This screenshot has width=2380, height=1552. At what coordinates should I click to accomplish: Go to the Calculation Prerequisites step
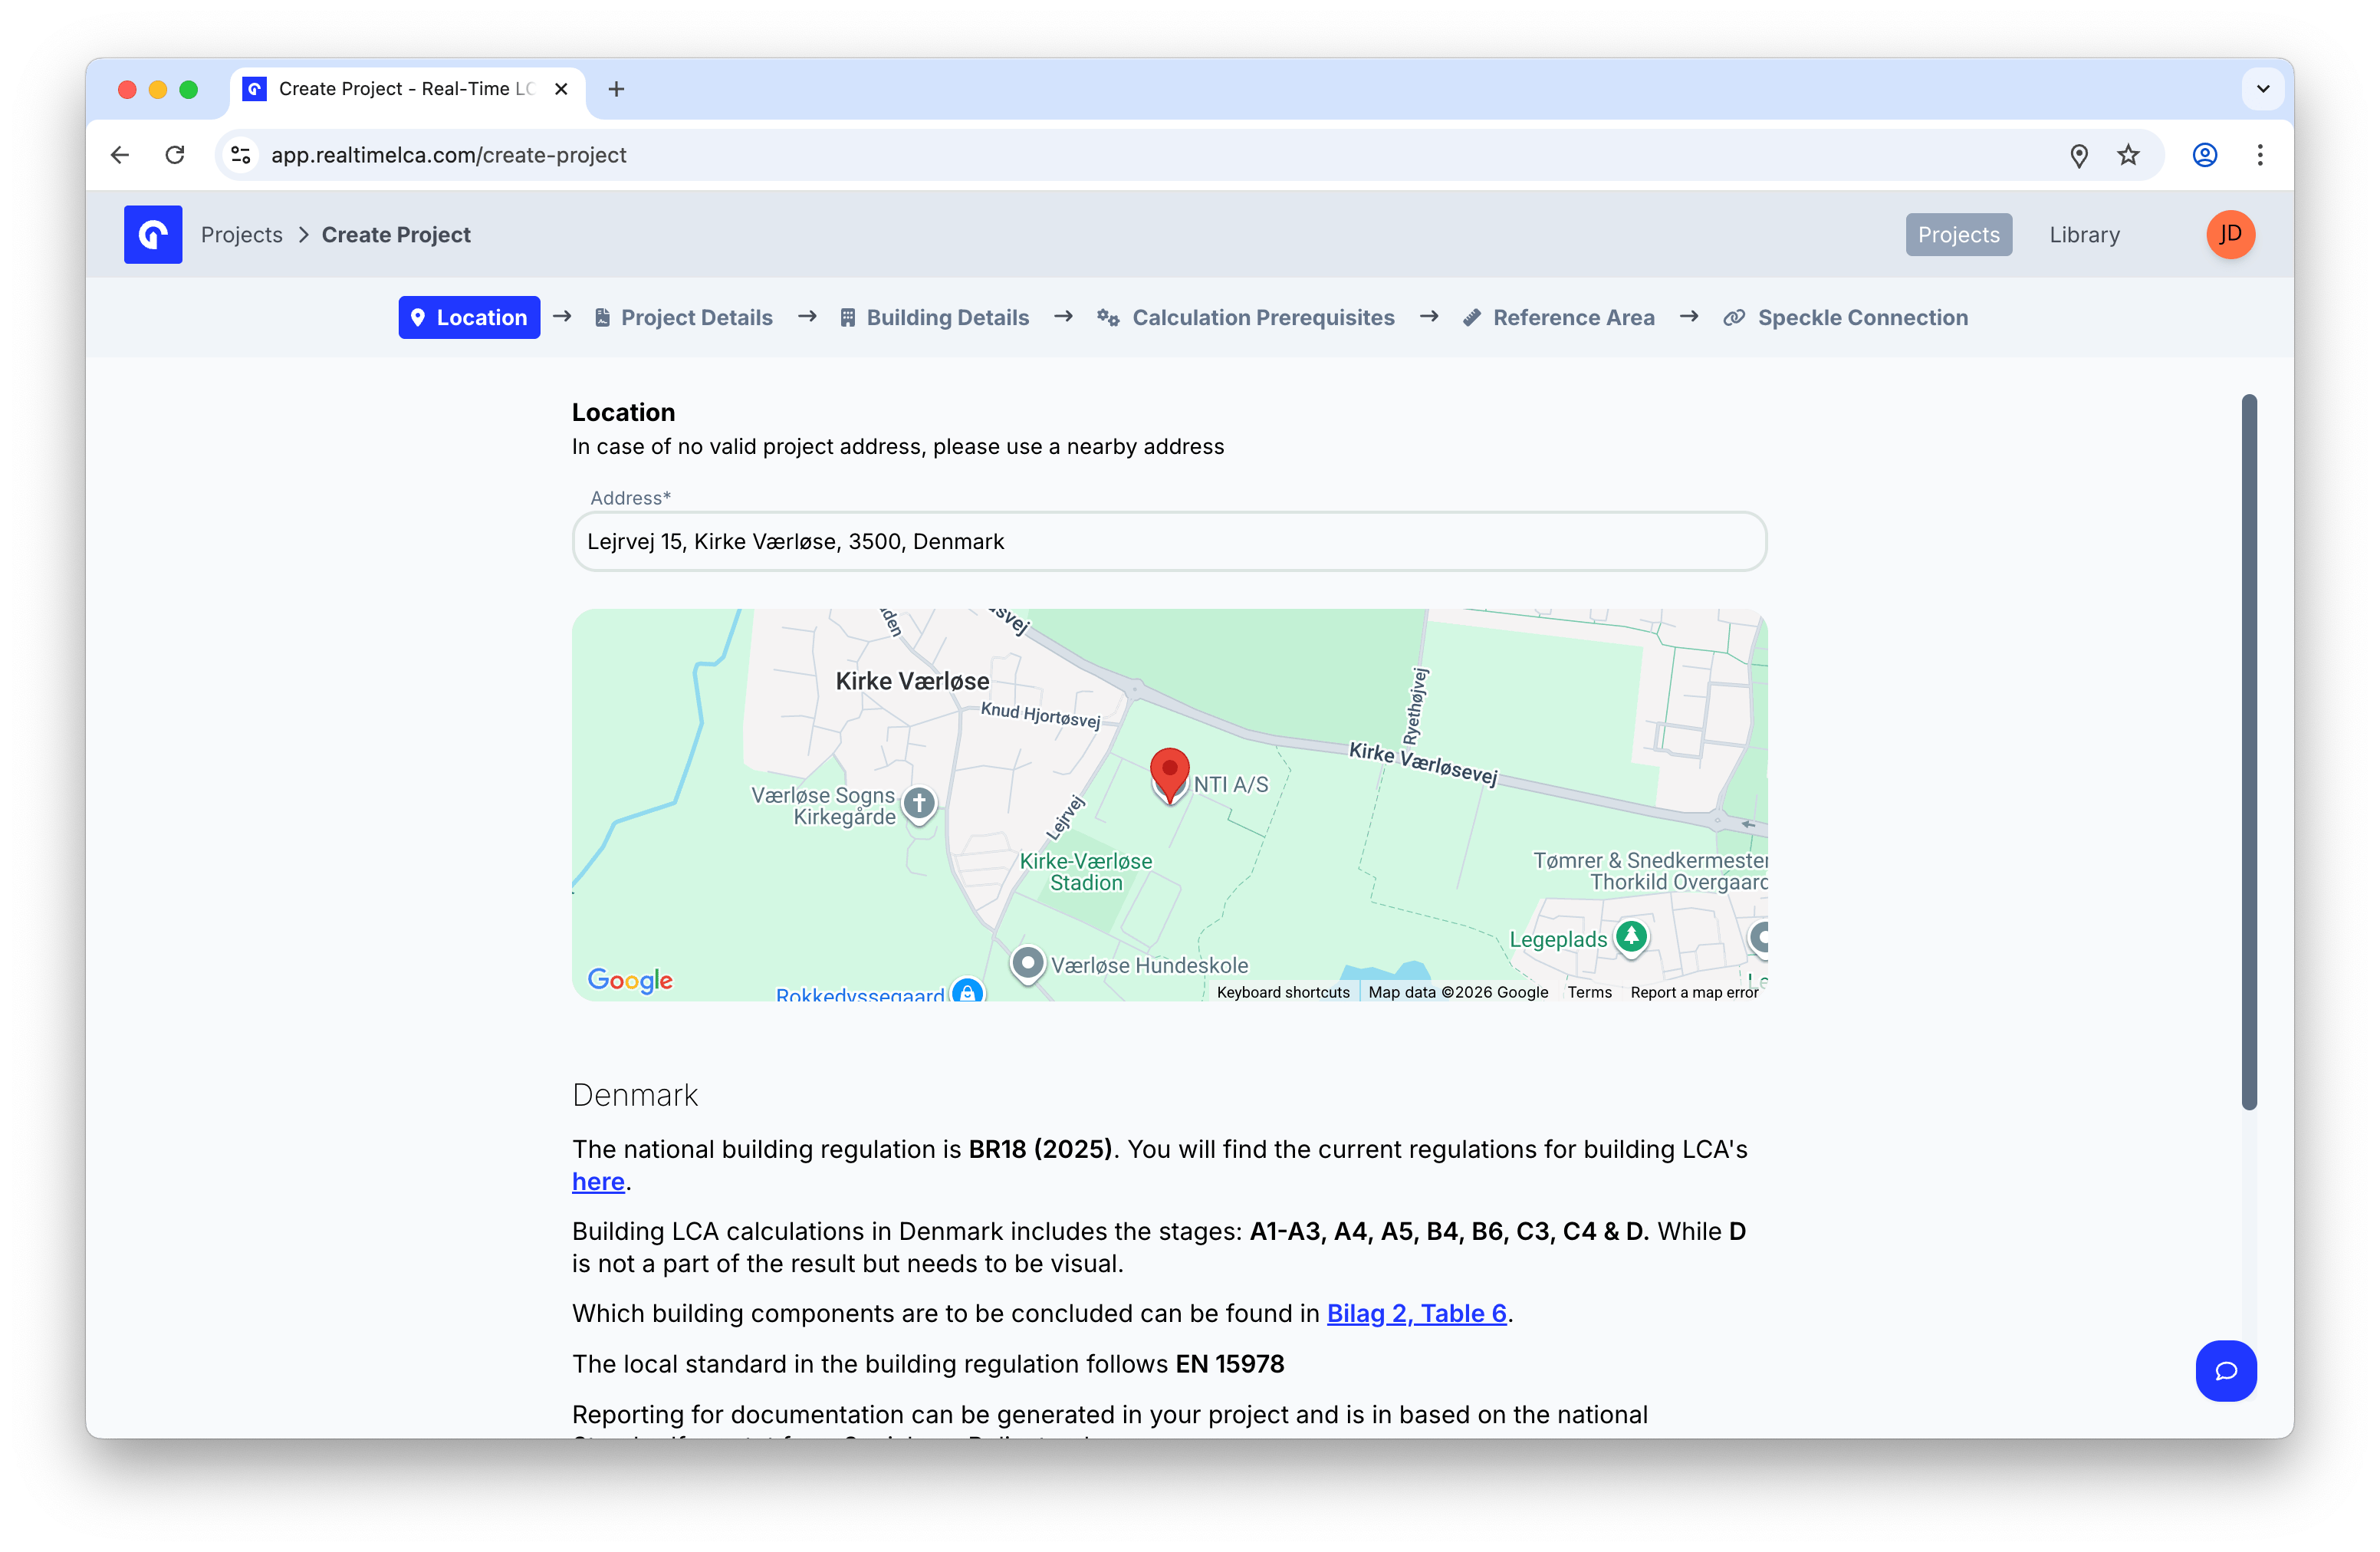pyautogui.click(x=1245, y=317)
